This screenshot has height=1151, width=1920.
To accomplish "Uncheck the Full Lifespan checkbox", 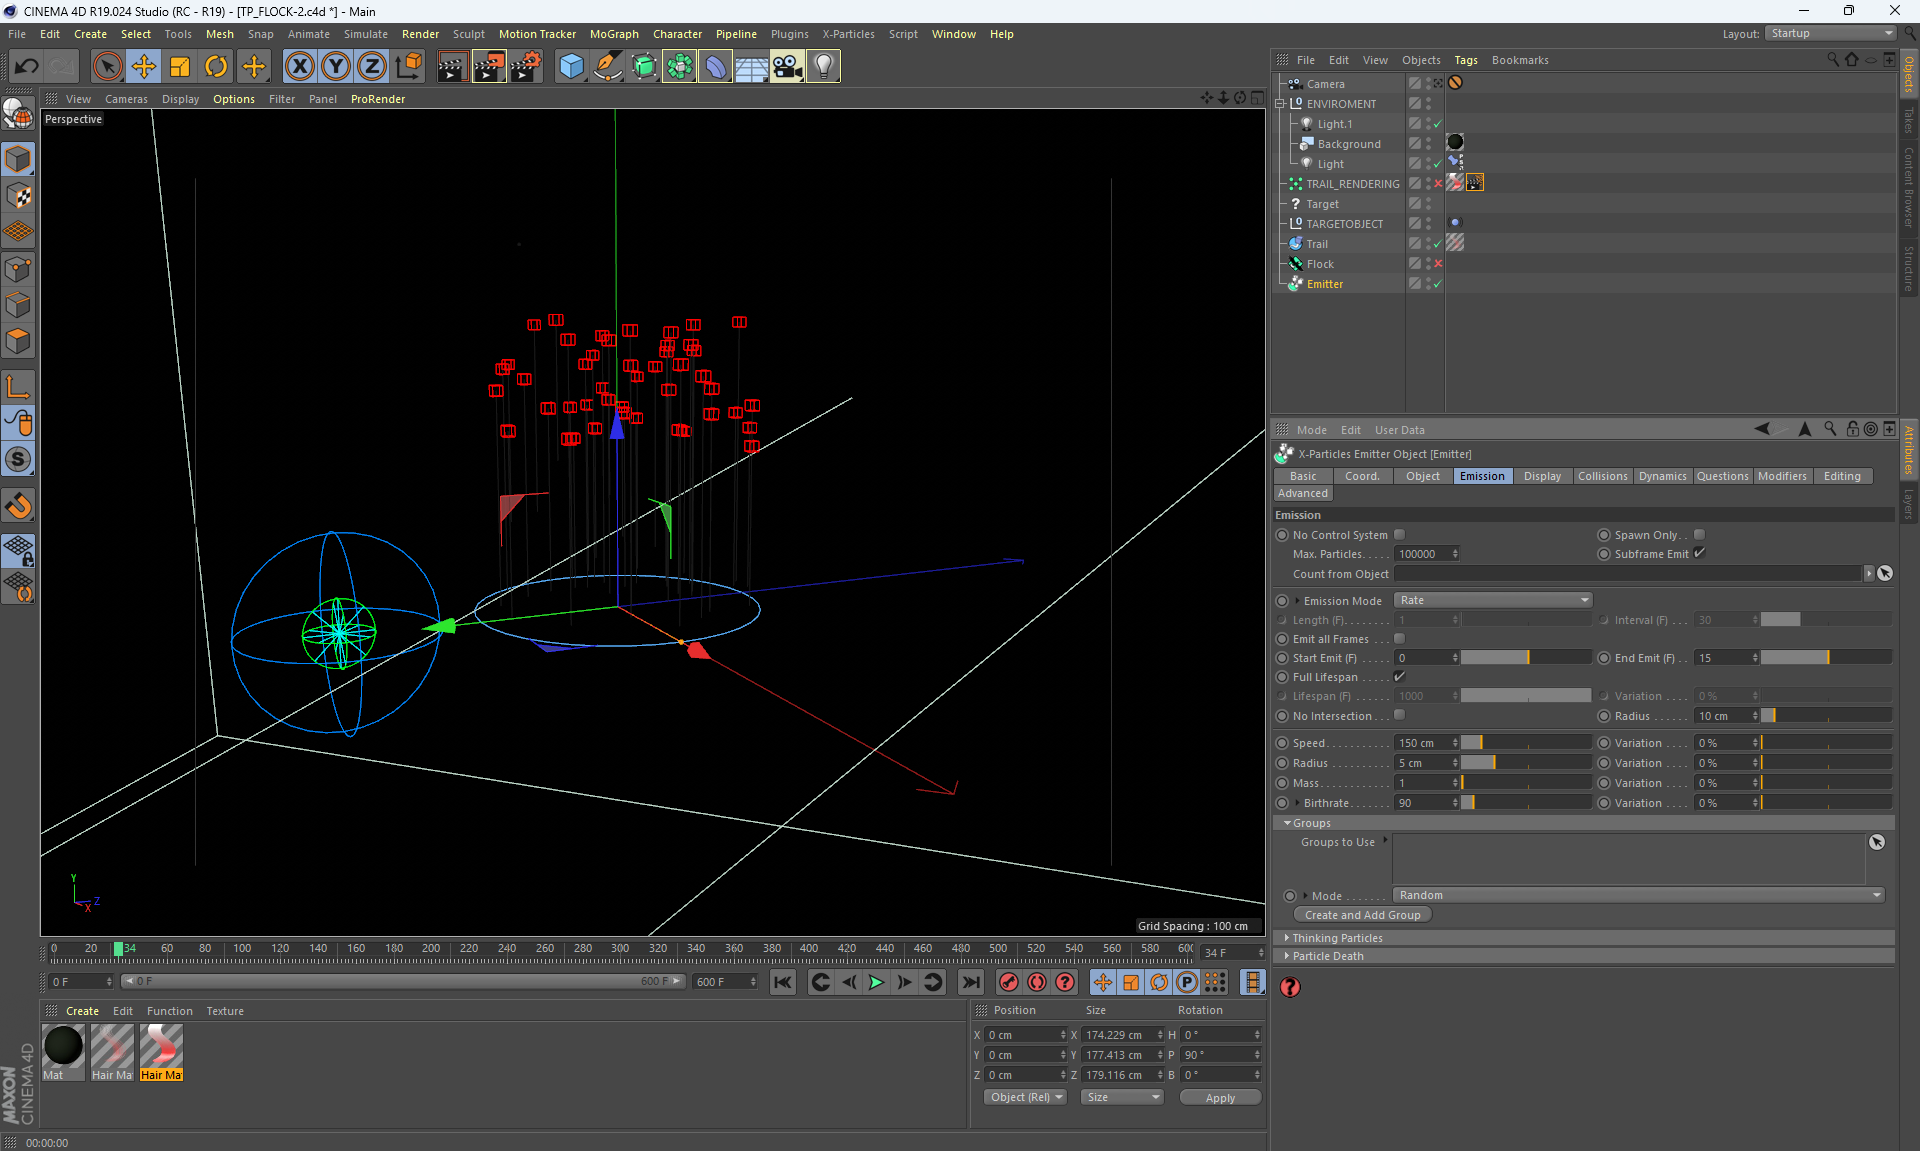I will pyautogui.click(x=1399, y=677).
